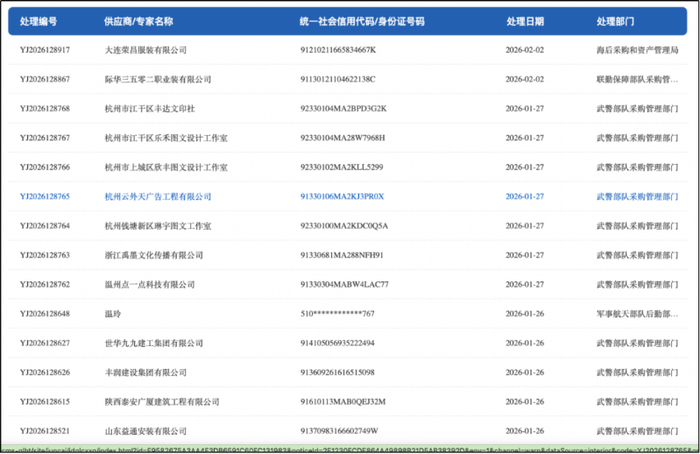Open record YJ2026128767
The image size is (700, 454).
[x=45, y=138]
